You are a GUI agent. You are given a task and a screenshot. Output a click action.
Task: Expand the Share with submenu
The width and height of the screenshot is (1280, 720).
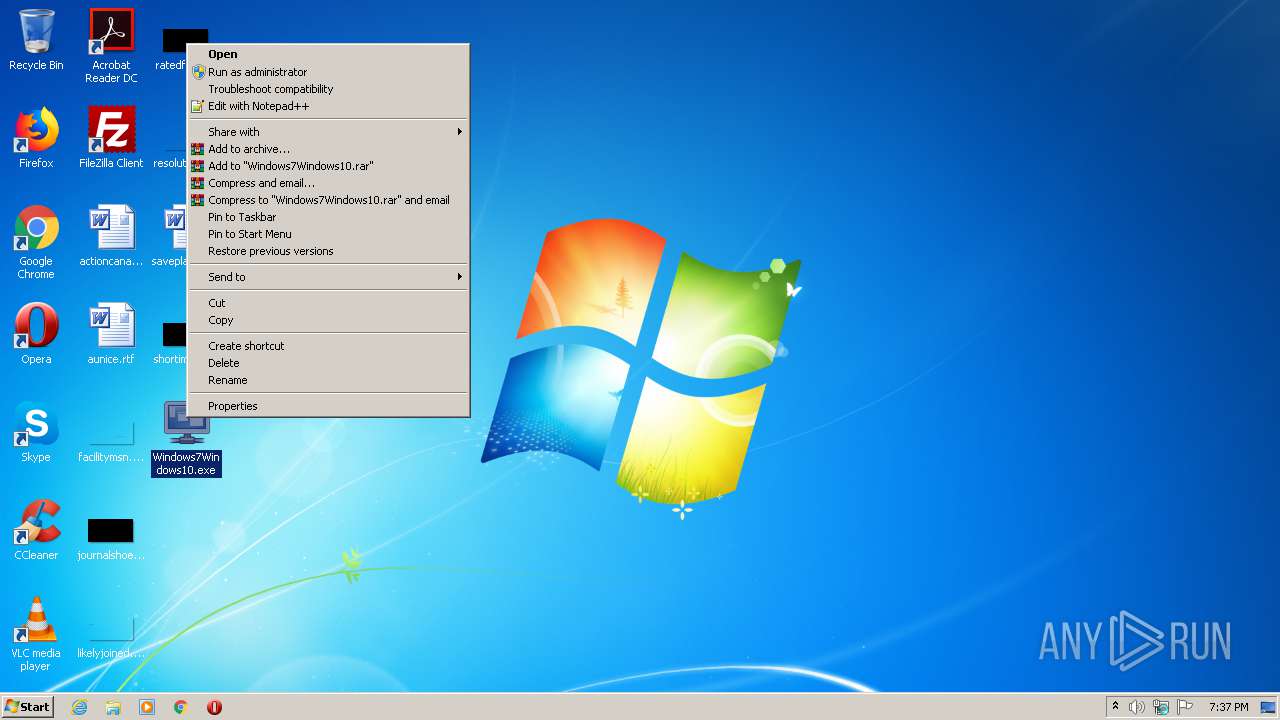click(329, 132)
